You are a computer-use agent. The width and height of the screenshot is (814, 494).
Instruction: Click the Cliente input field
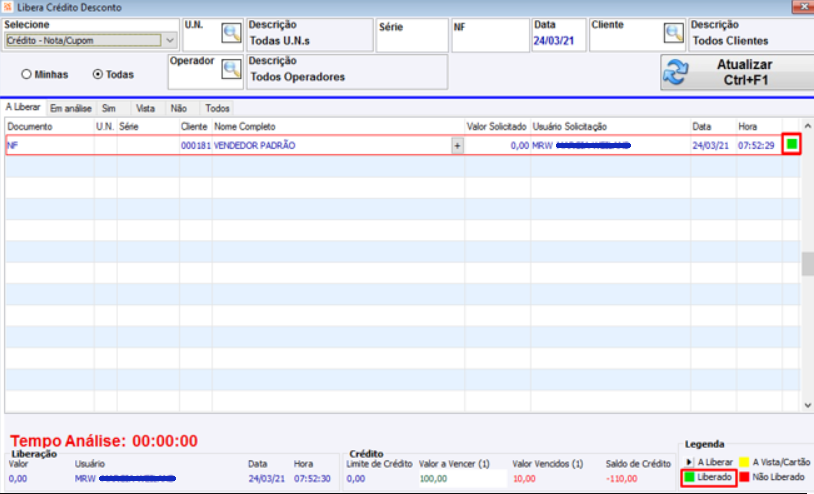click(627, 40)
